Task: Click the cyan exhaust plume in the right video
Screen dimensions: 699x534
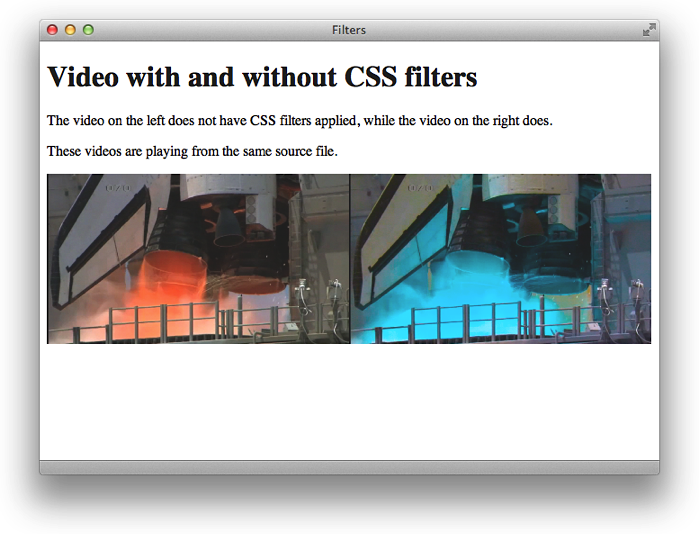Action: click(x=470, y=287)
